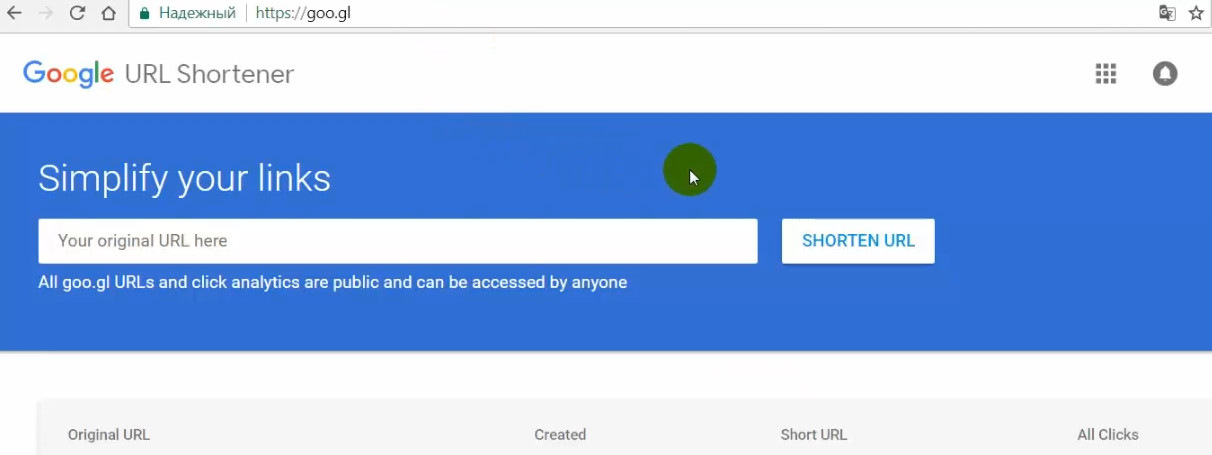
Task: Click the Original URL column header
Action: tap(109, 435)
